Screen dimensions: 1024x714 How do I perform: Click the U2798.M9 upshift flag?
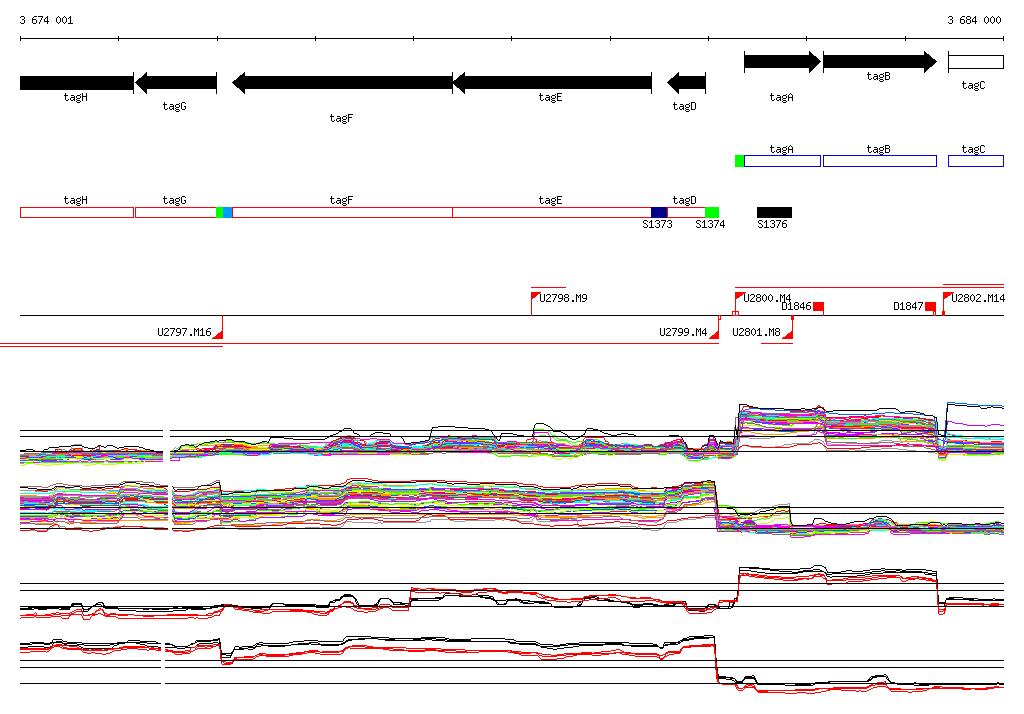[x=535, y=297]
